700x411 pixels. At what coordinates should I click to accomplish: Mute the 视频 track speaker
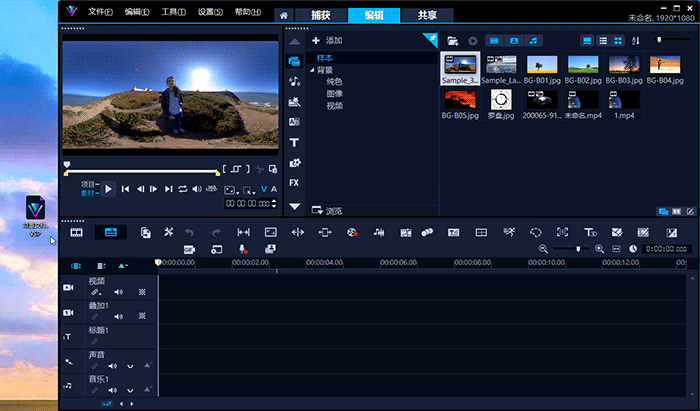click(x=118, y=292)
